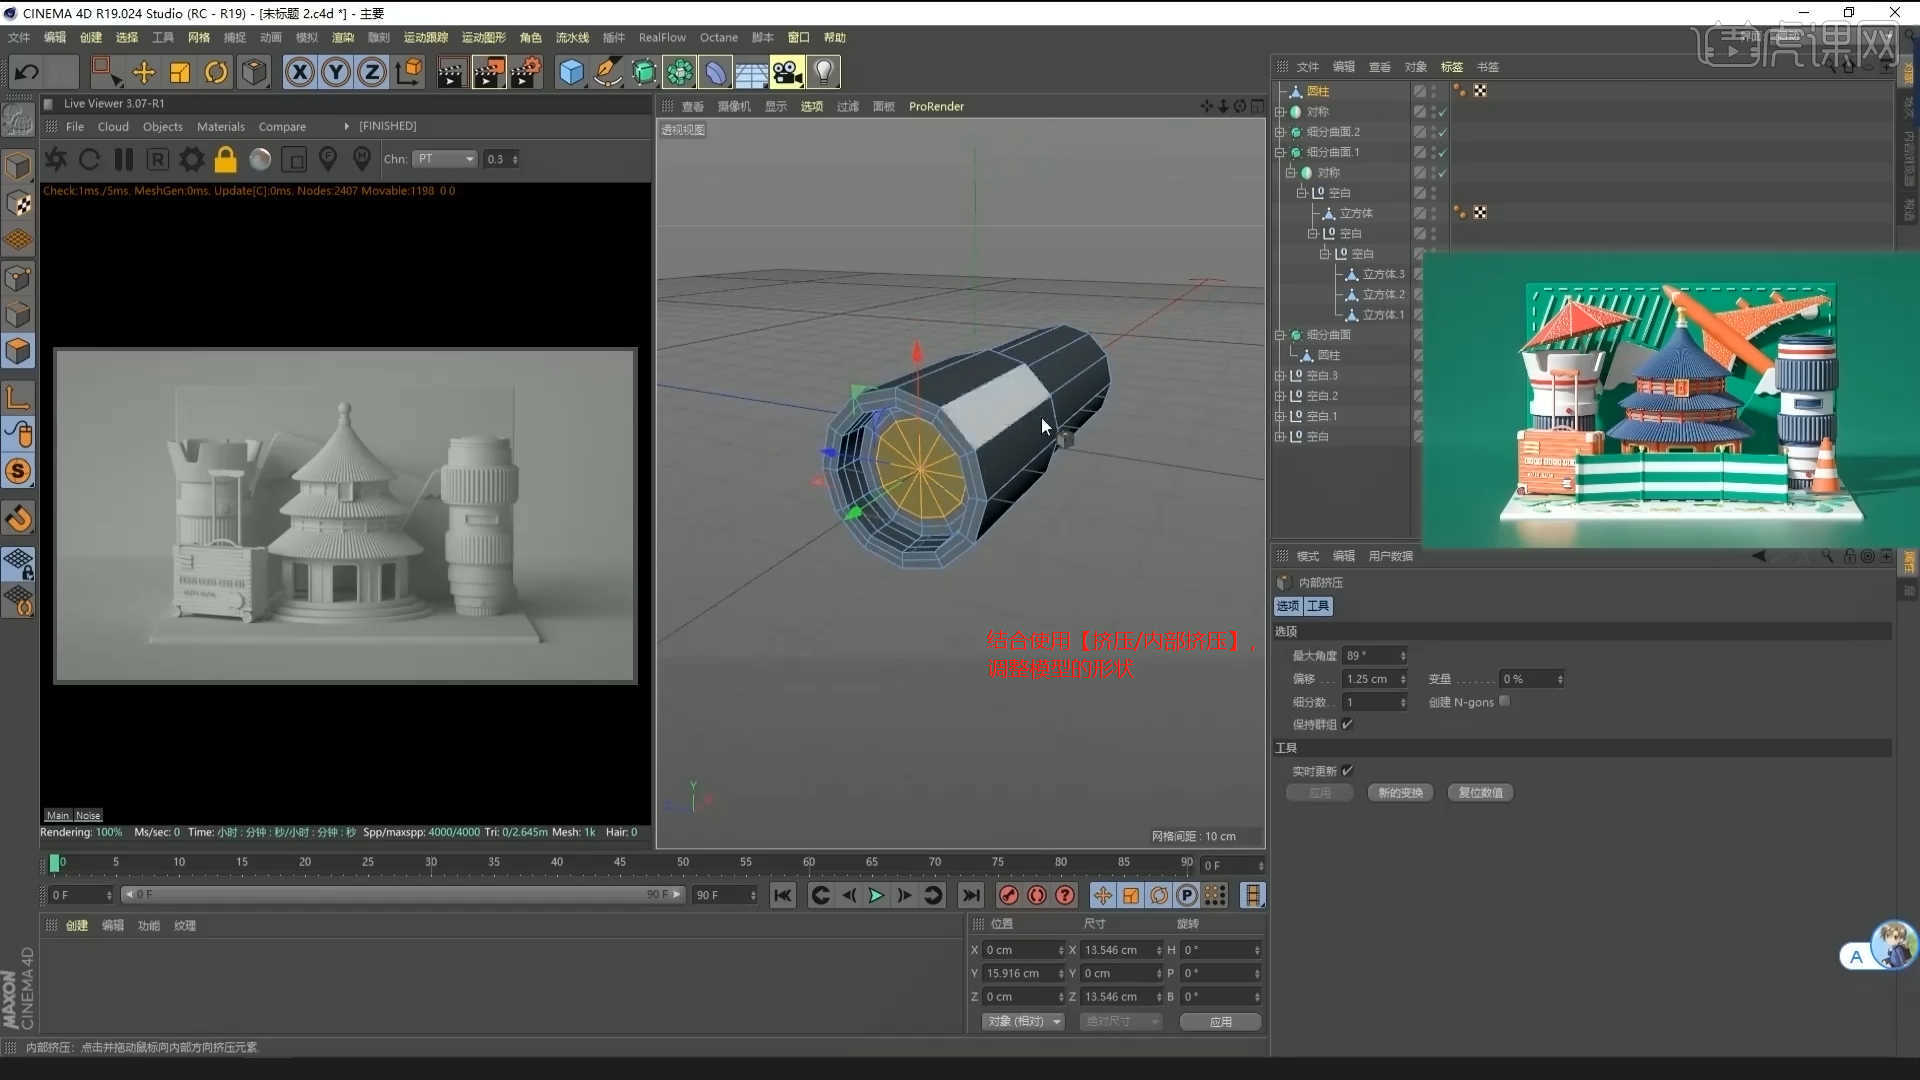Image resolution: width=1920 pixels, height=1080 pixels.
Task: Select the Move tool
Action: [144, 72]
